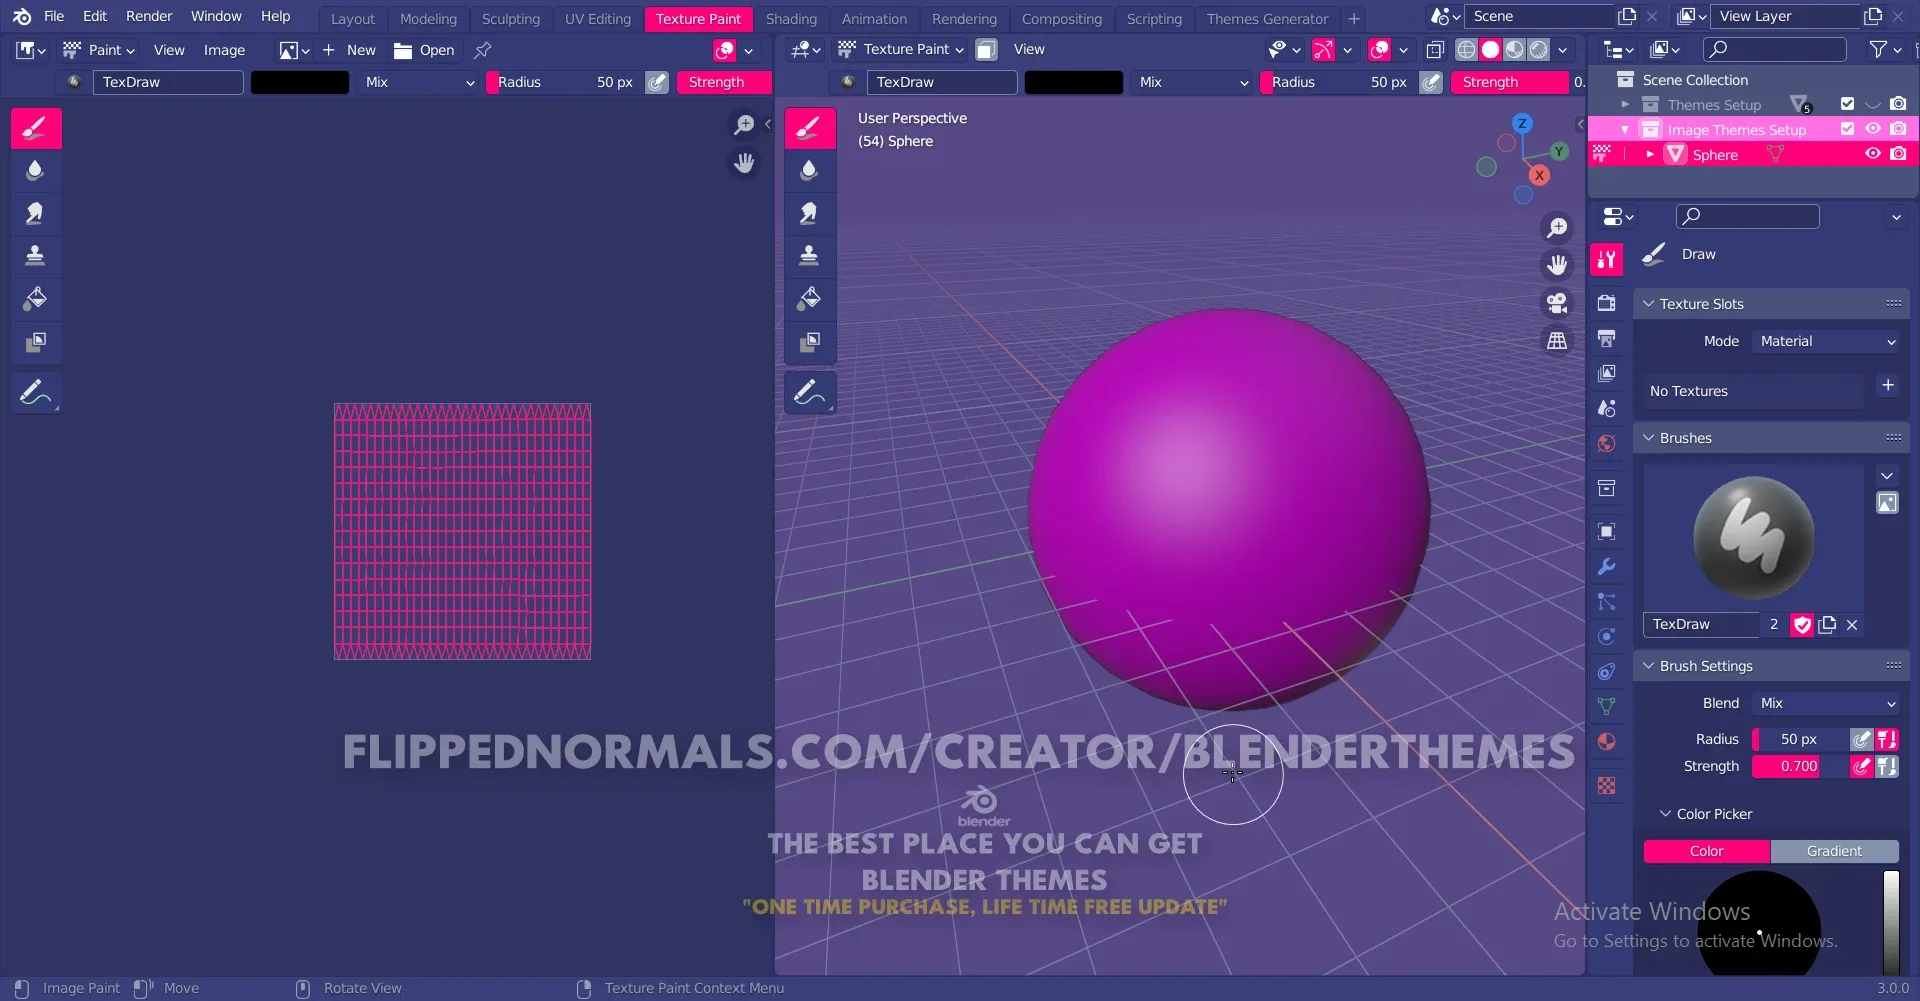Viewport: 1920px width, 1001px height.
Task: Switch to the UV Editing workspace tab
Action: click(x=598, y=18)
